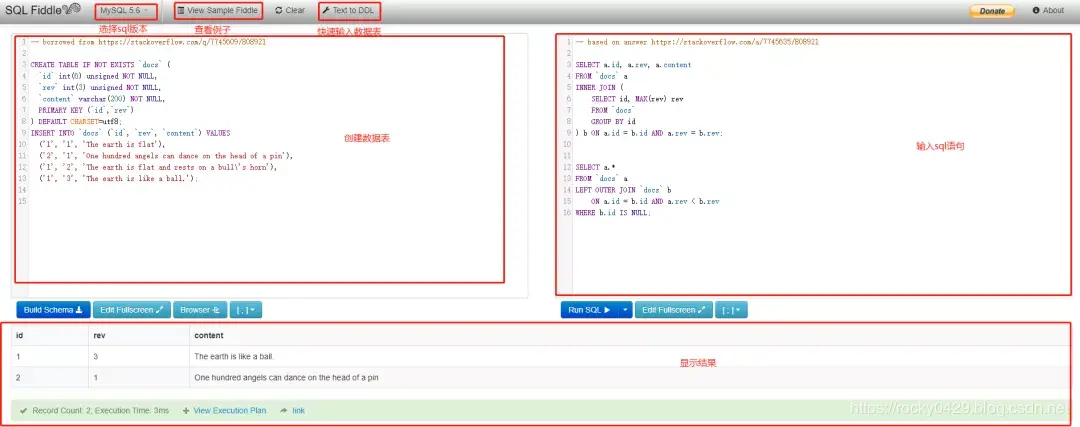Click the 'WHERE b.id IS NULL;' line
1080x427 pixels.
[x=612, y=213]
